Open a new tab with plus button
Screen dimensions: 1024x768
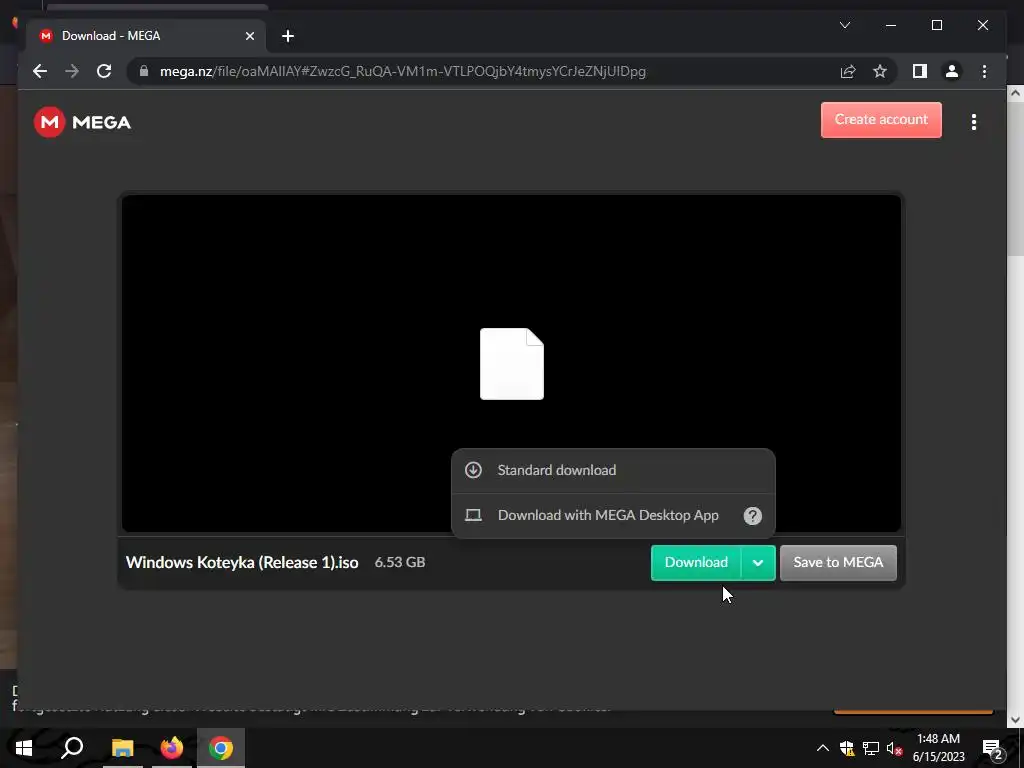(288, 36)
